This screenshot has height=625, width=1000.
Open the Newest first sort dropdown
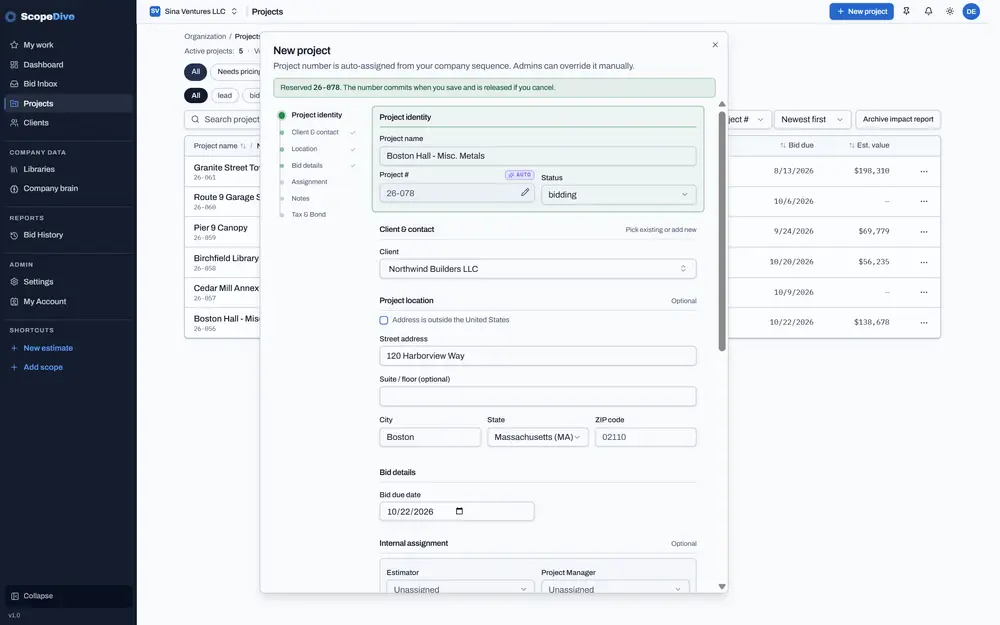[x=812, y=119]
